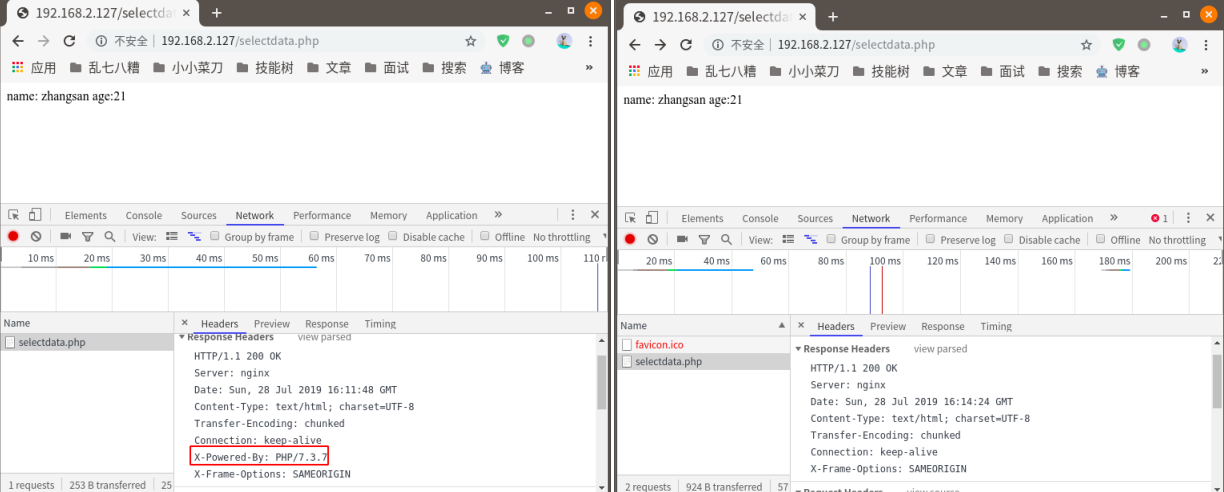Viewport: 1224px width, 492px height.
Task: Show more bookmarks in left window
Action: [x=589, y=68]
